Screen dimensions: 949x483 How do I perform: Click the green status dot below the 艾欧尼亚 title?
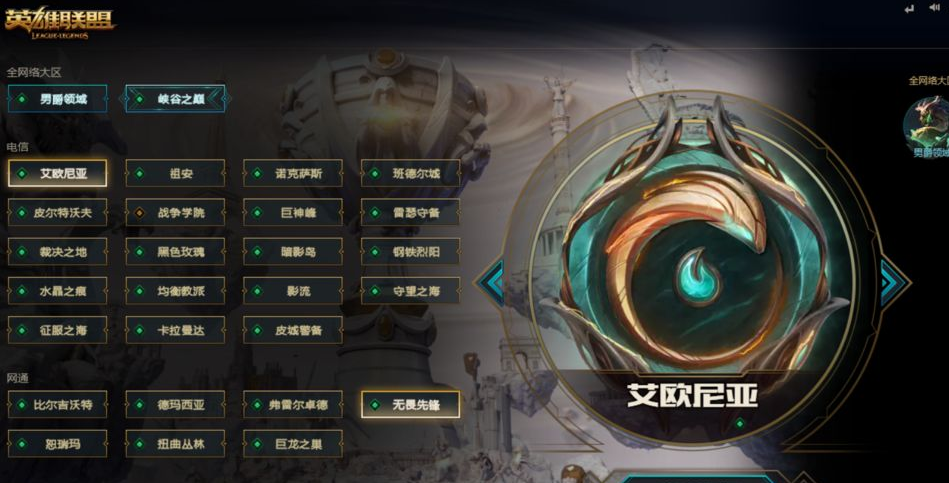740,423
